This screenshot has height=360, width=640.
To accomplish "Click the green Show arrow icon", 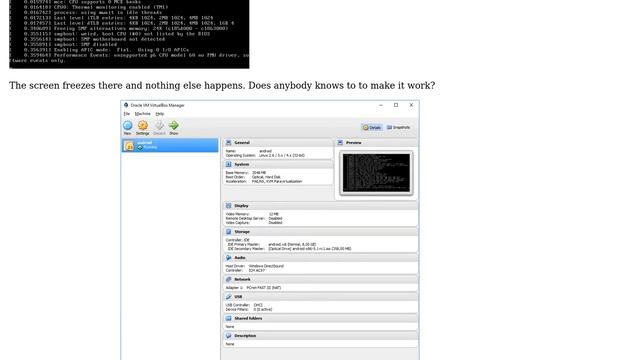I will pos(174,125).
